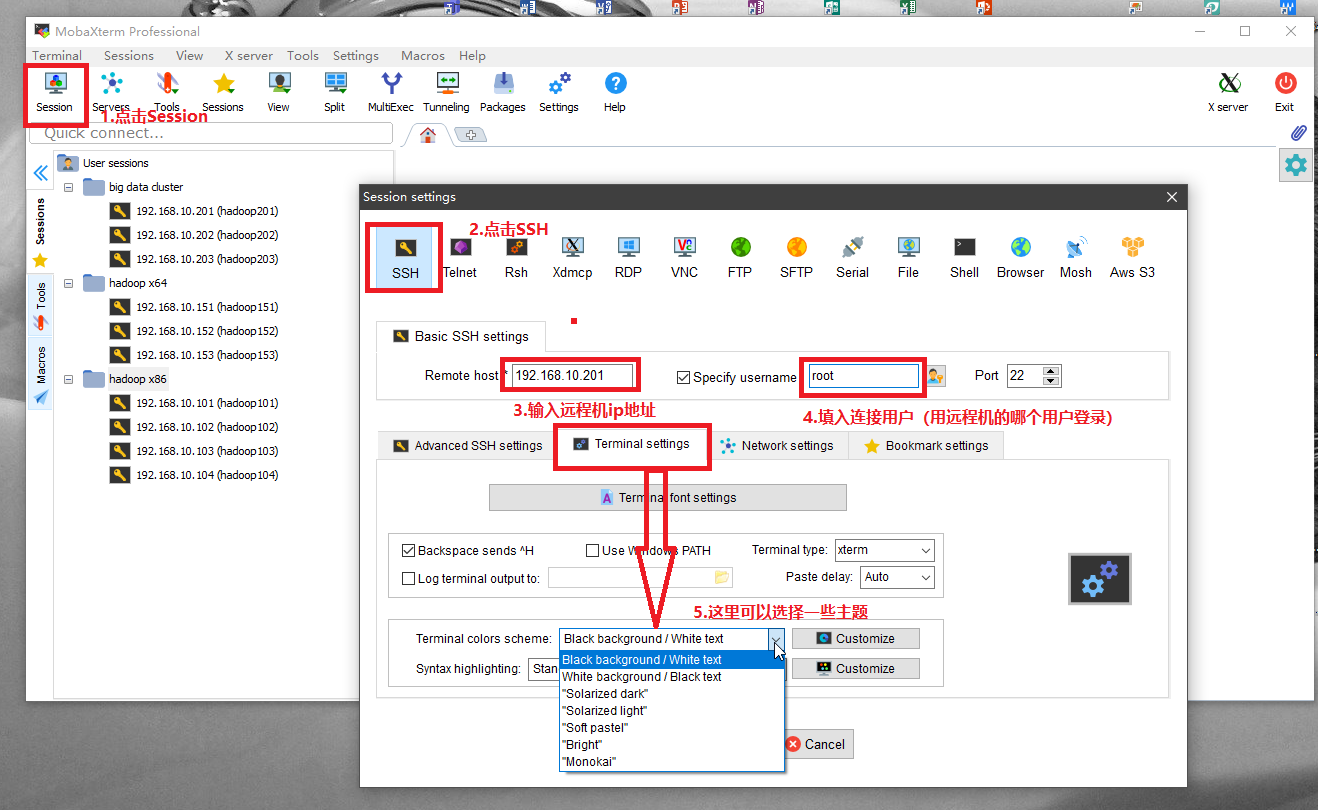Launch the MultiExec toolbar icon
The height and width of the screenshot is (810, 1318).
point(391,92)
